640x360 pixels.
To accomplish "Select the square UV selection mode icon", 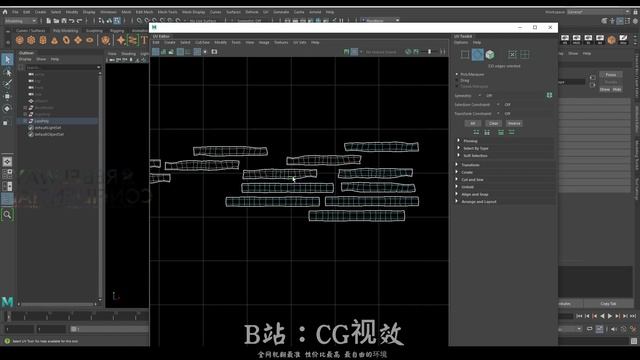I will (x=465, y=54).
